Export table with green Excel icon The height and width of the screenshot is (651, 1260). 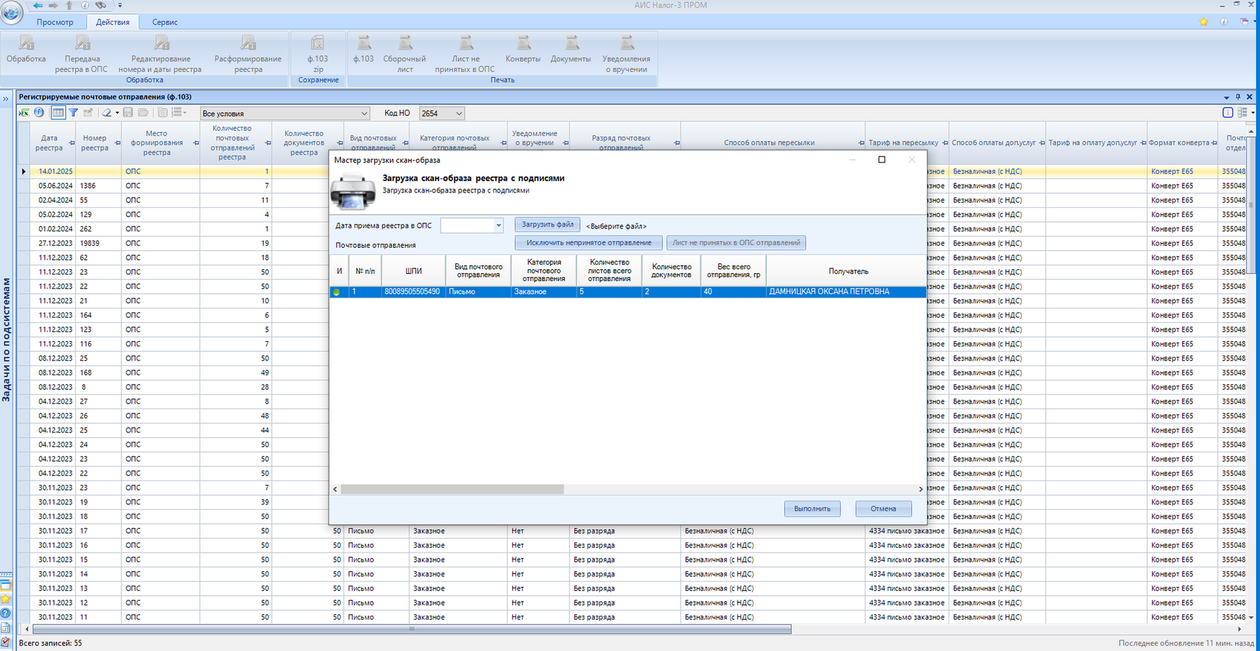pos(24,113)
